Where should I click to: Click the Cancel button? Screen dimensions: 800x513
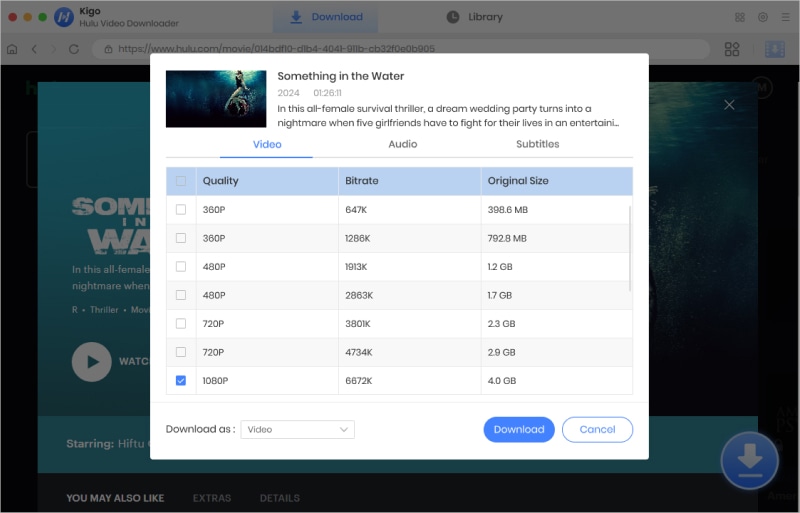coord(597,429)
